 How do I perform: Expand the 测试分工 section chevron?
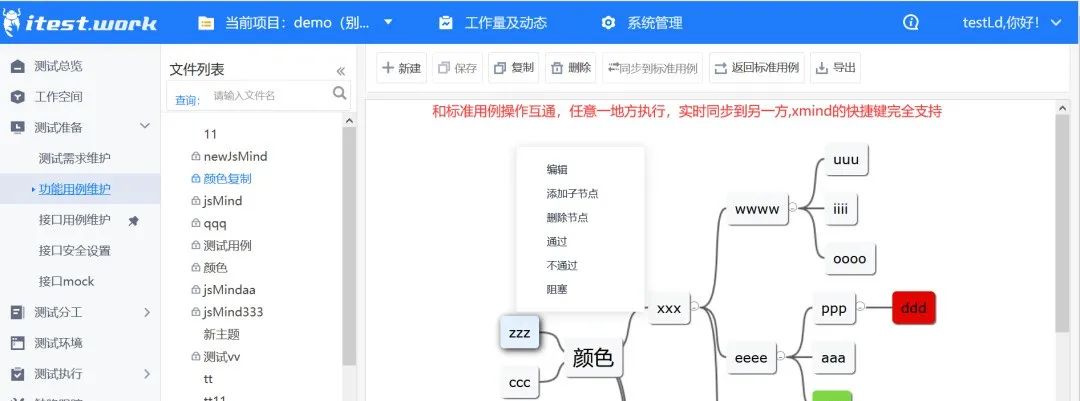click(x=147, y=312)
